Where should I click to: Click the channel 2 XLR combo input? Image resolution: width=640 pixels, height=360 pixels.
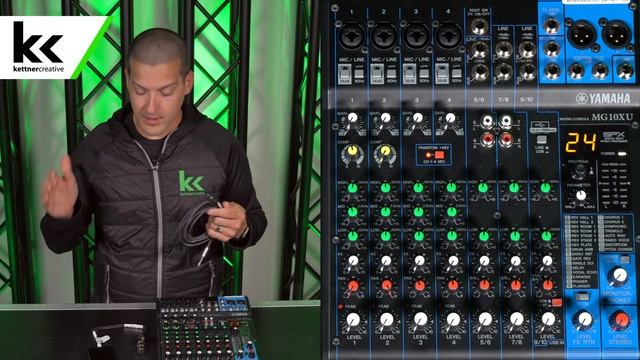click(384, 36)
